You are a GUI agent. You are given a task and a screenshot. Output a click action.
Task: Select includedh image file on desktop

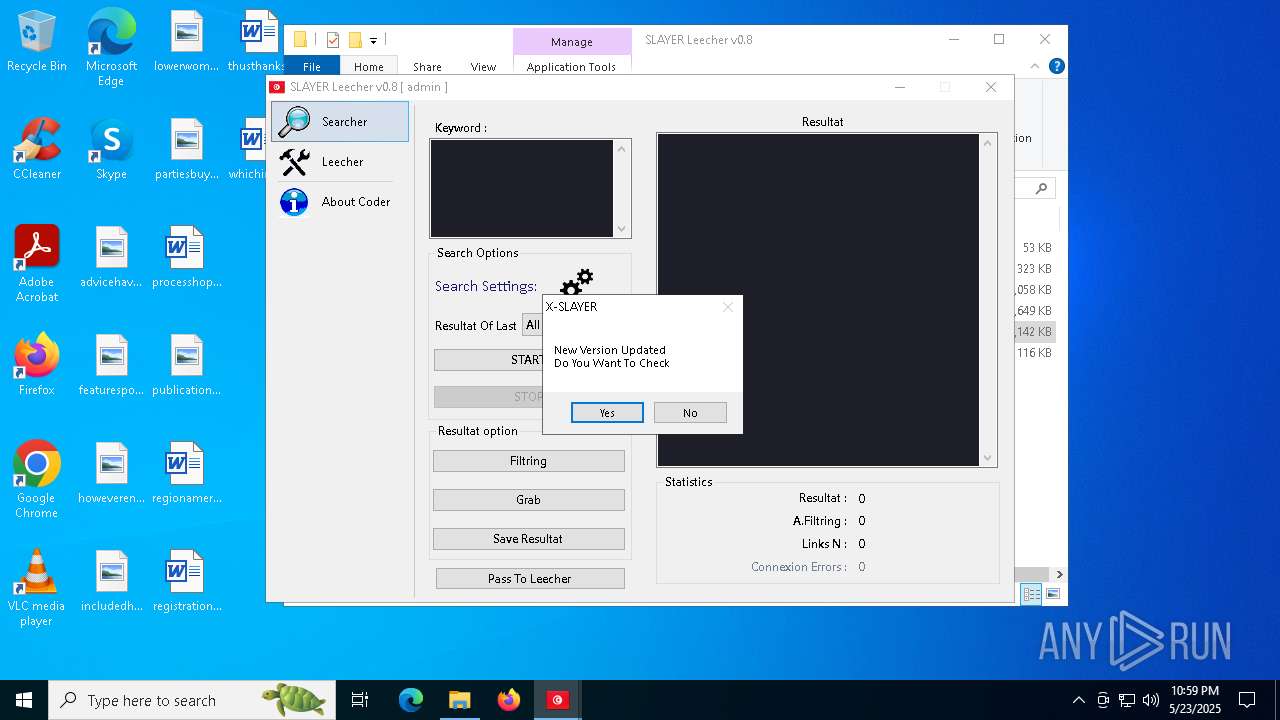(x=111, y=582)
